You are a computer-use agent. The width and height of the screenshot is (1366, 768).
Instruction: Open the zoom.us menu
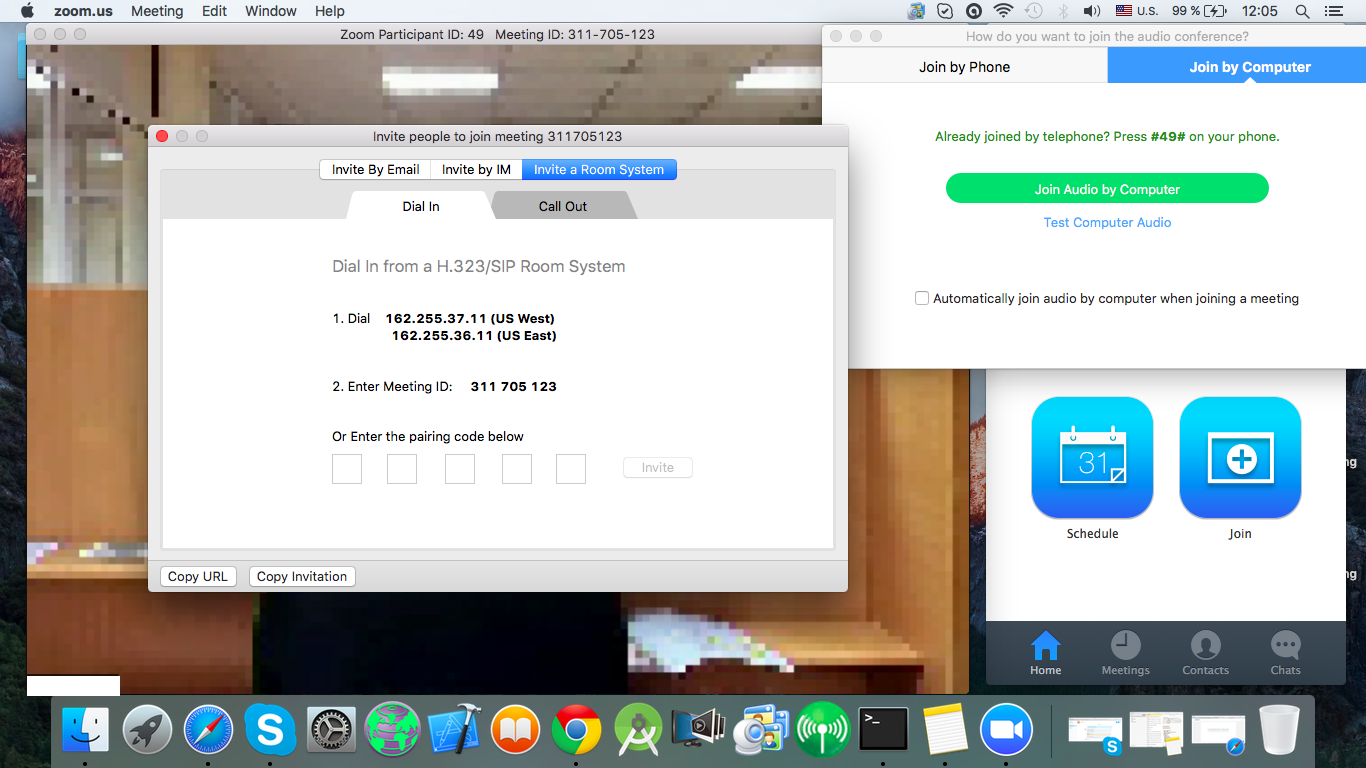83,11
